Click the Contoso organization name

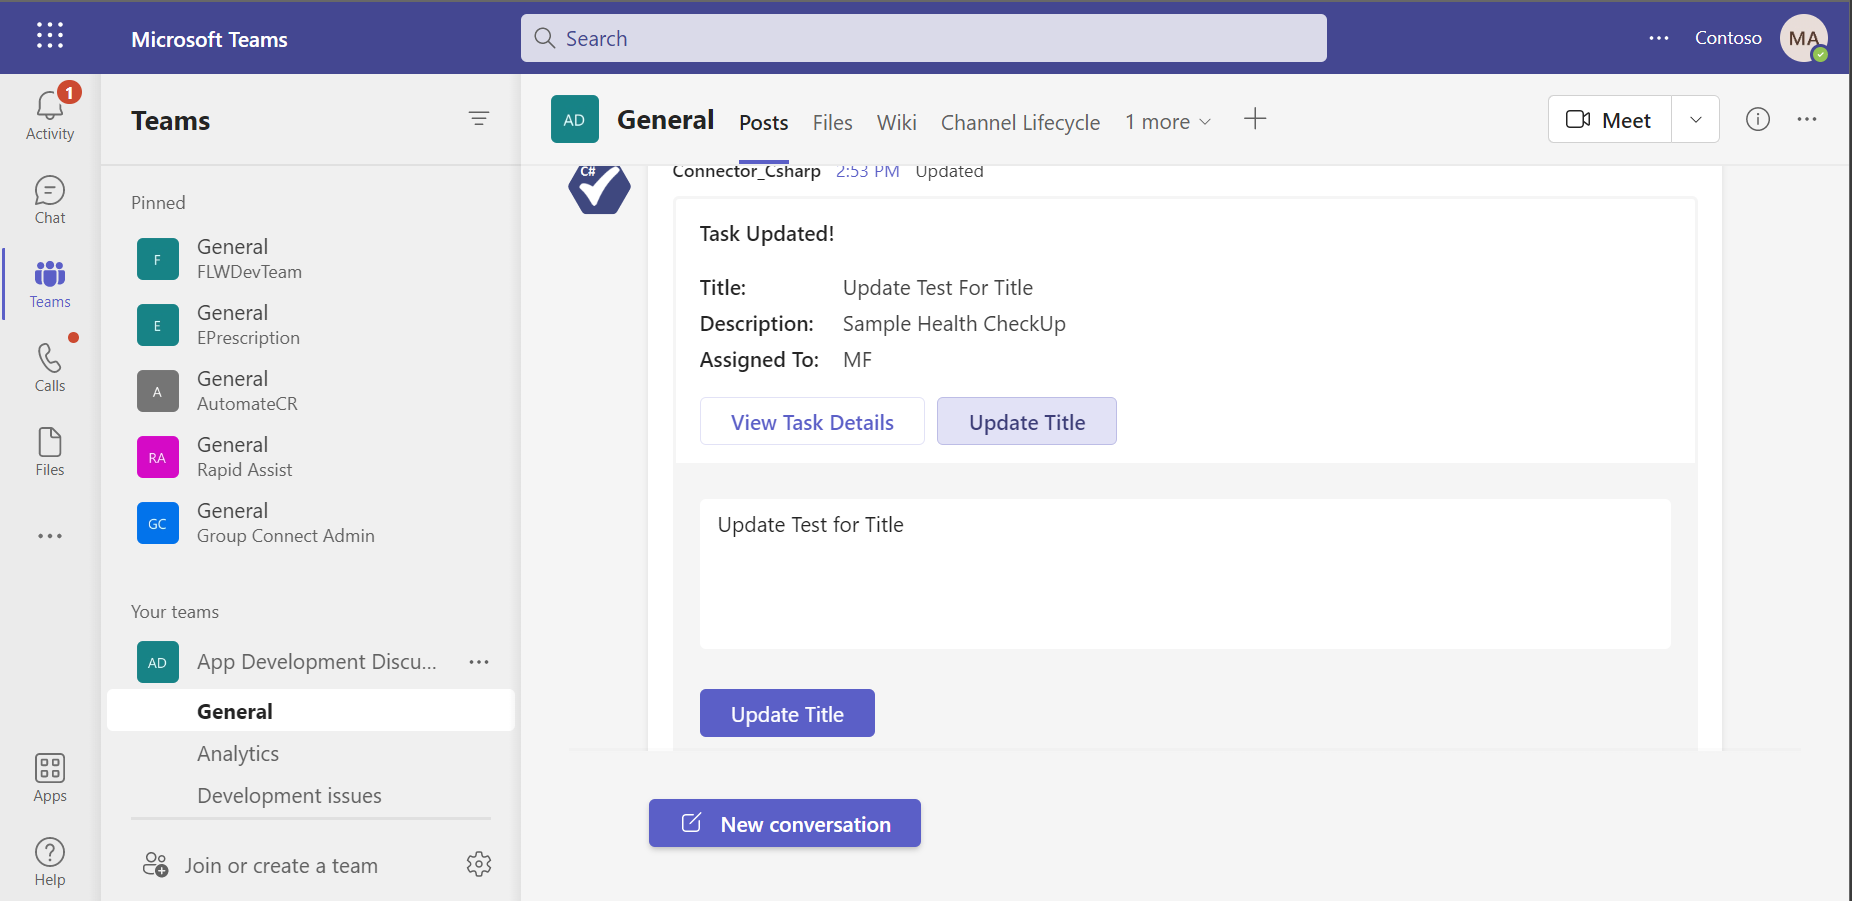1728,38
